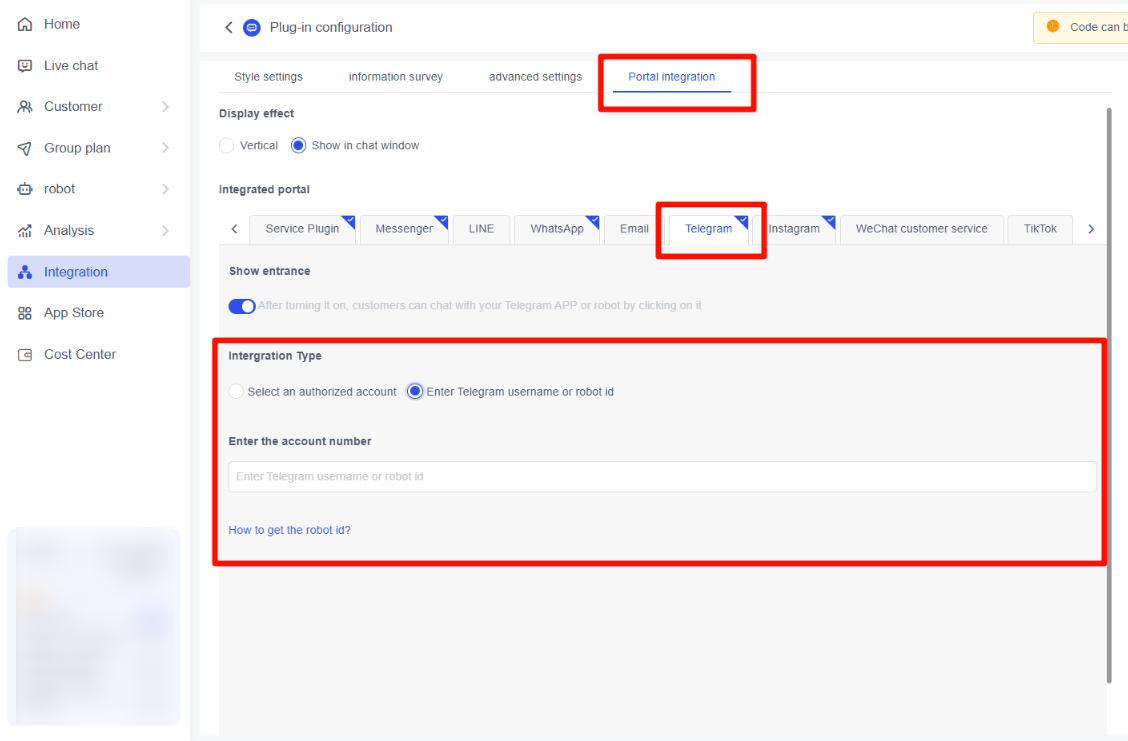Choose Select an authorized account option
This screenshot has width=1128, height=741.
[x=236, y=391]
